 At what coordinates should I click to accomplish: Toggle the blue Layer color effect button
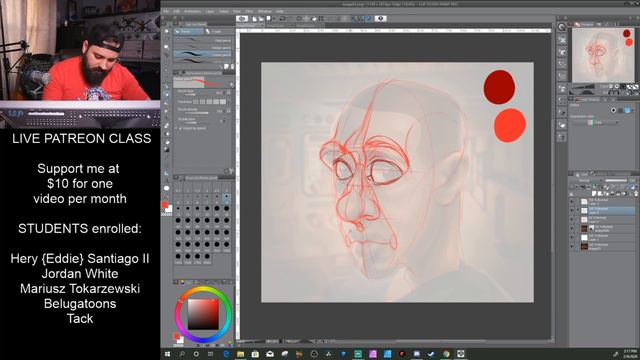627,110
